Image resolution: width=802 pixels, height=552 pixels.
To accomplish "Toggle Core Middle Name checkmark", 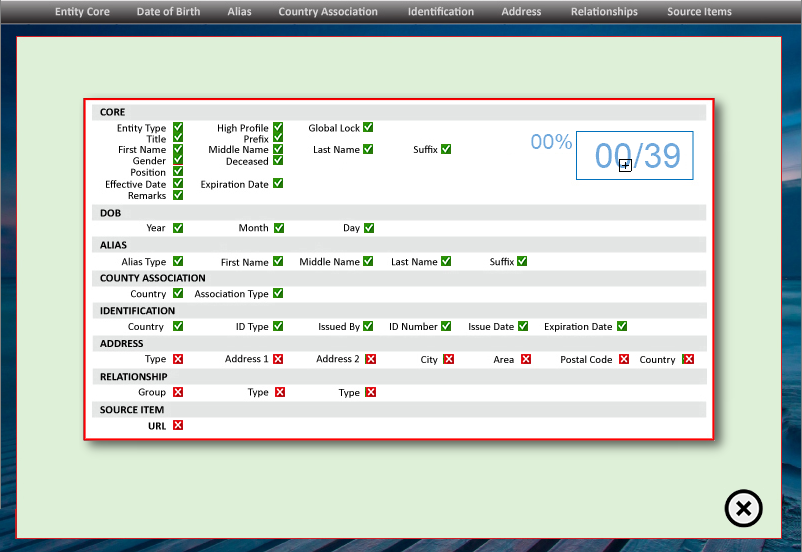I will pos(278,149).
